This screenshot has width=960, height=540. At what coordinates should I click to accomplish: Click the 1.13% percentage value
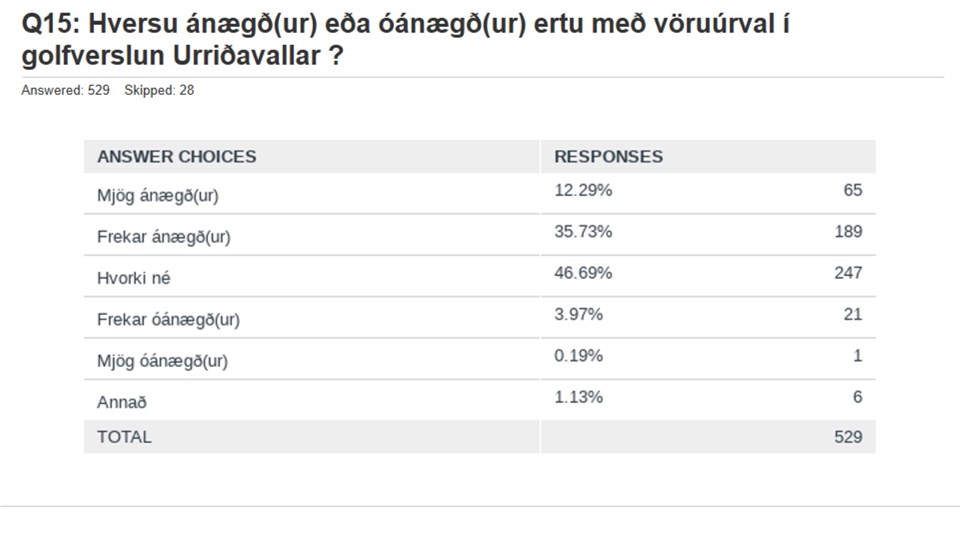(579, 397)
